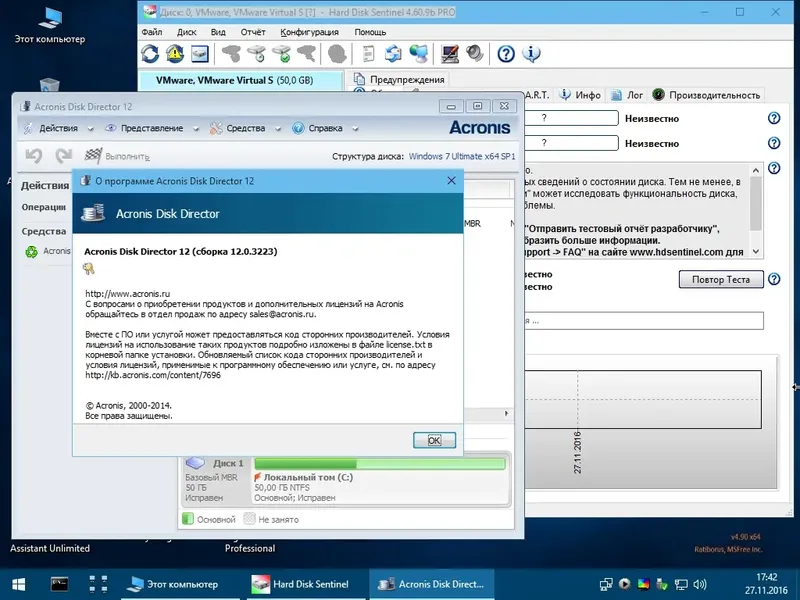Click the Redo arrow in Acronis Disk Director

click(64, 153)
